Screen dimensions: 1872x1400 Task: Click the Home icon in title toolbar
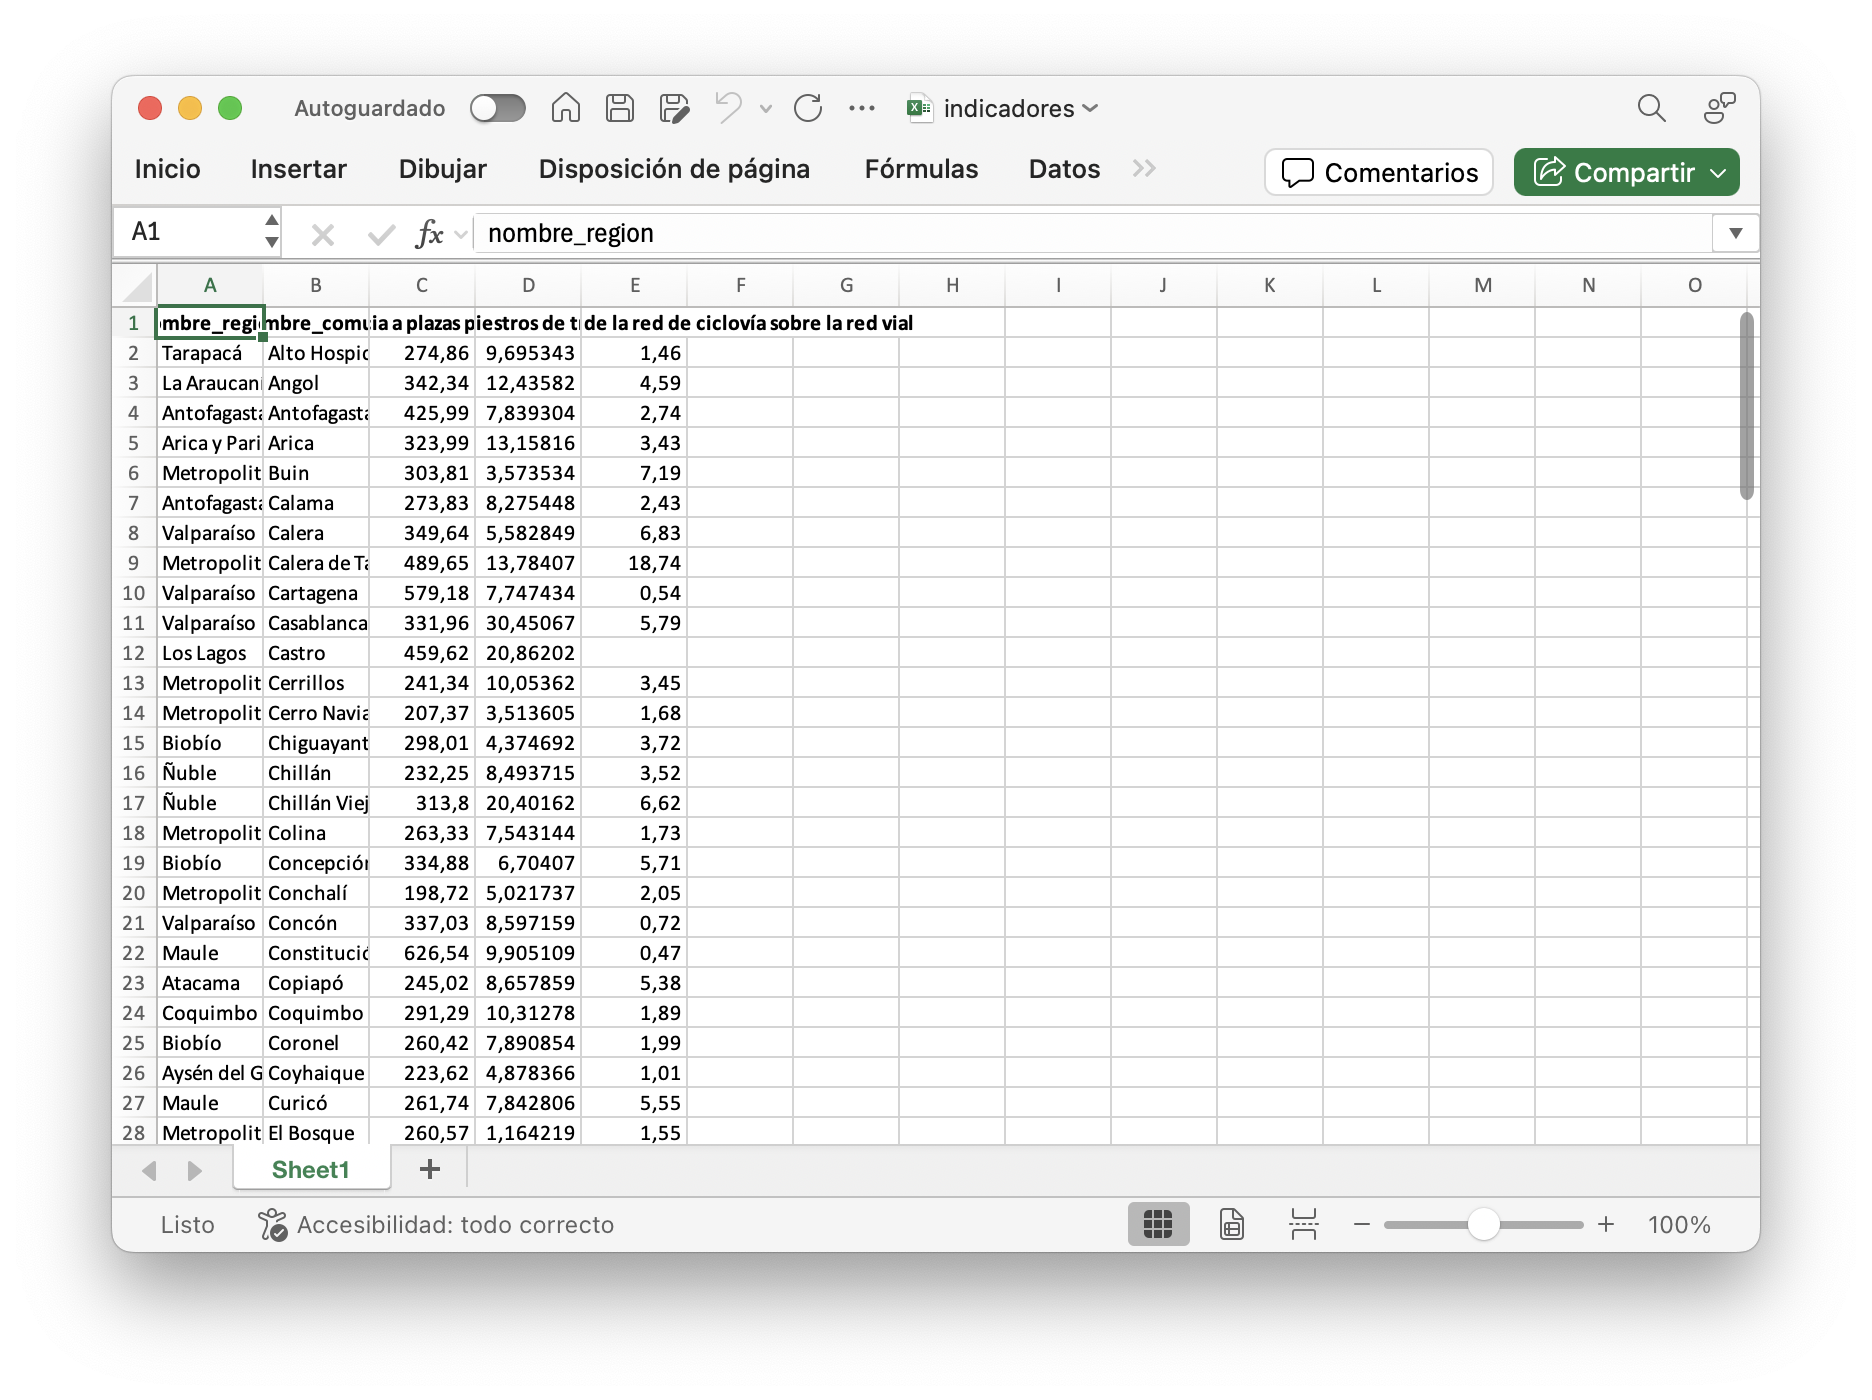click(x=566, y=108)
